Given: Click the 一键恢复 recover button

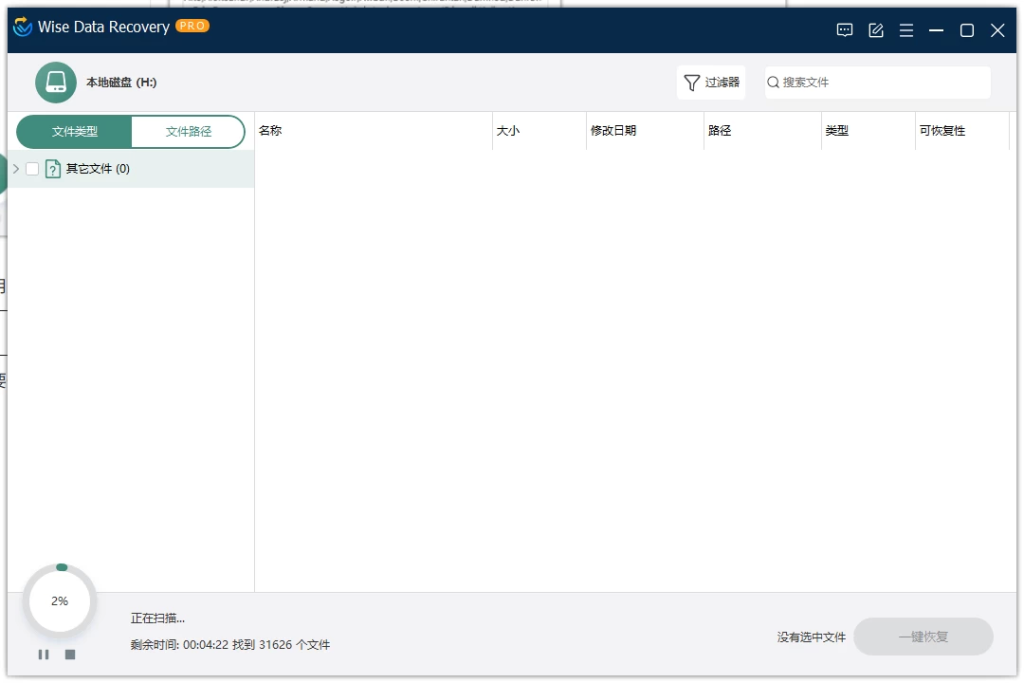Looking at the screenshot, I should coord(923,637).
